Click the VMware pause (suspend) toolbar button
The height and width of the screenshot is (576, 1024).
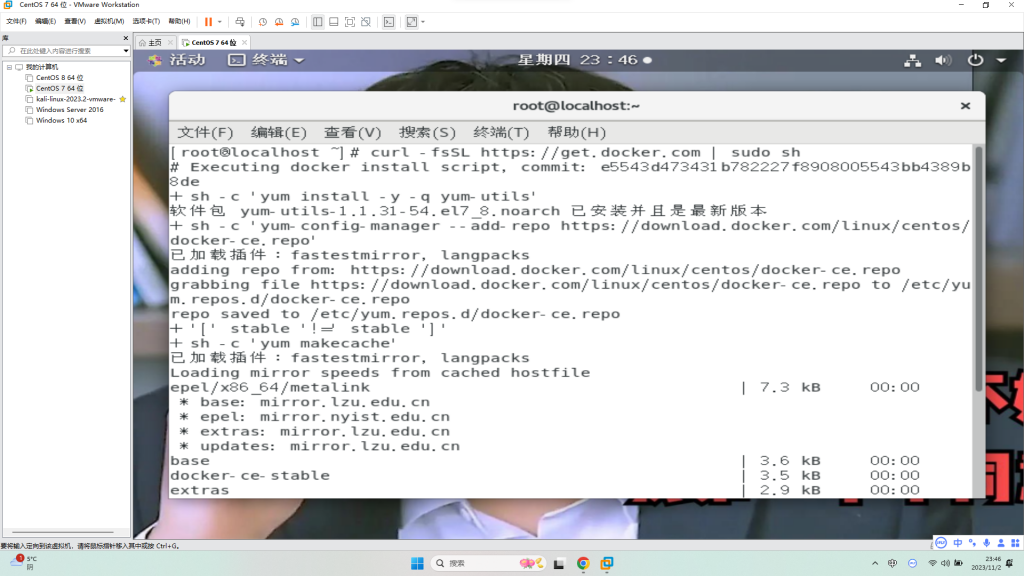(208, 21)
